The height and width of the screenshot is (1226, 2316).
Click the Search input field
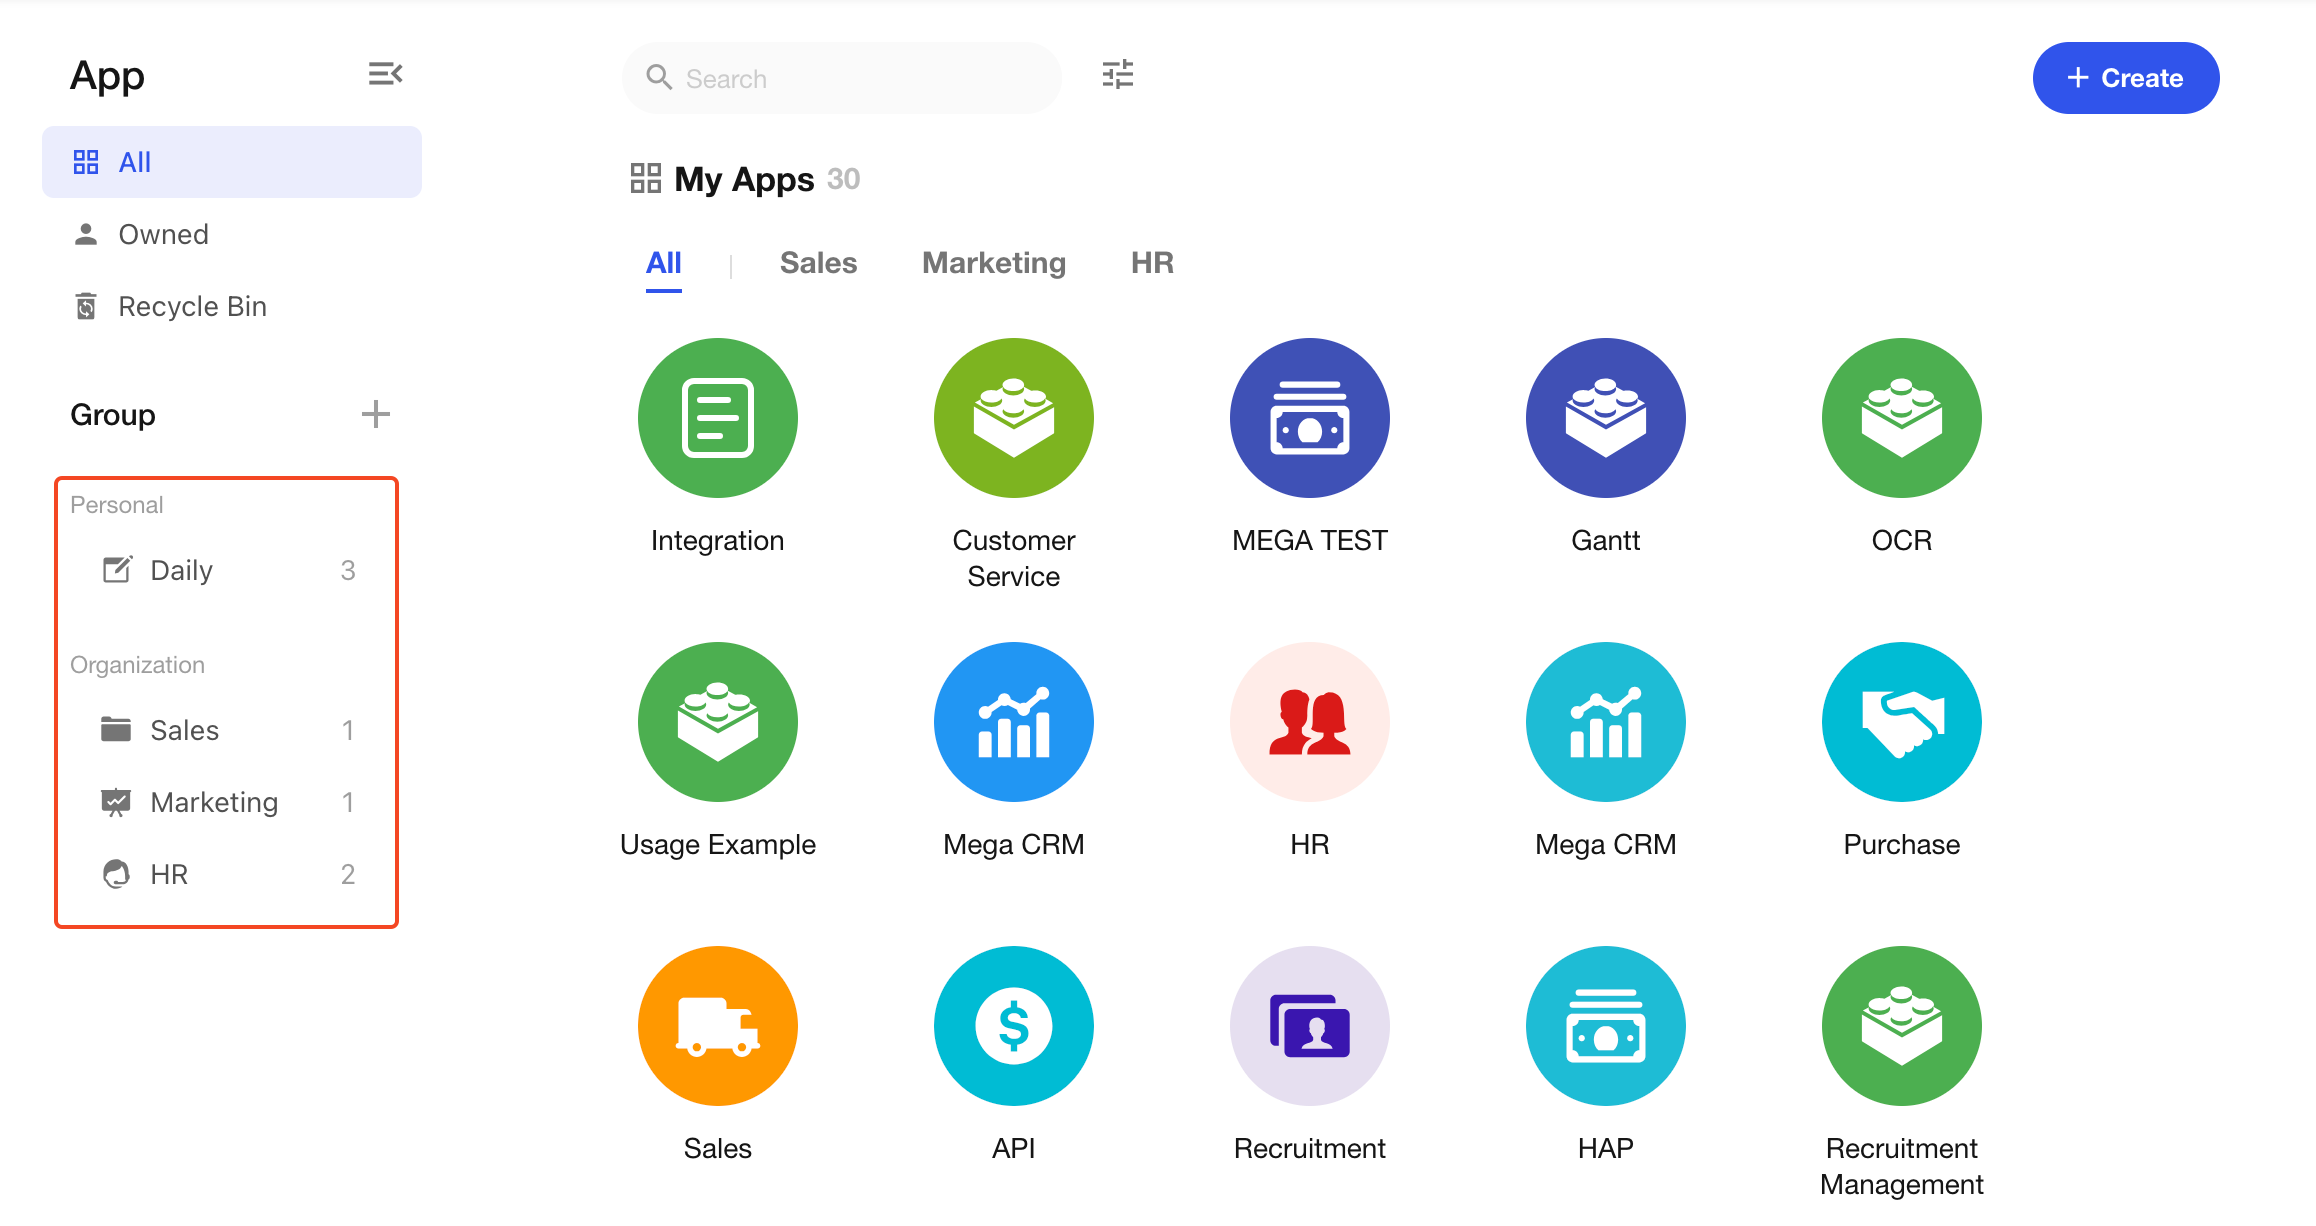pyautogui.click(x=860, y=79)
